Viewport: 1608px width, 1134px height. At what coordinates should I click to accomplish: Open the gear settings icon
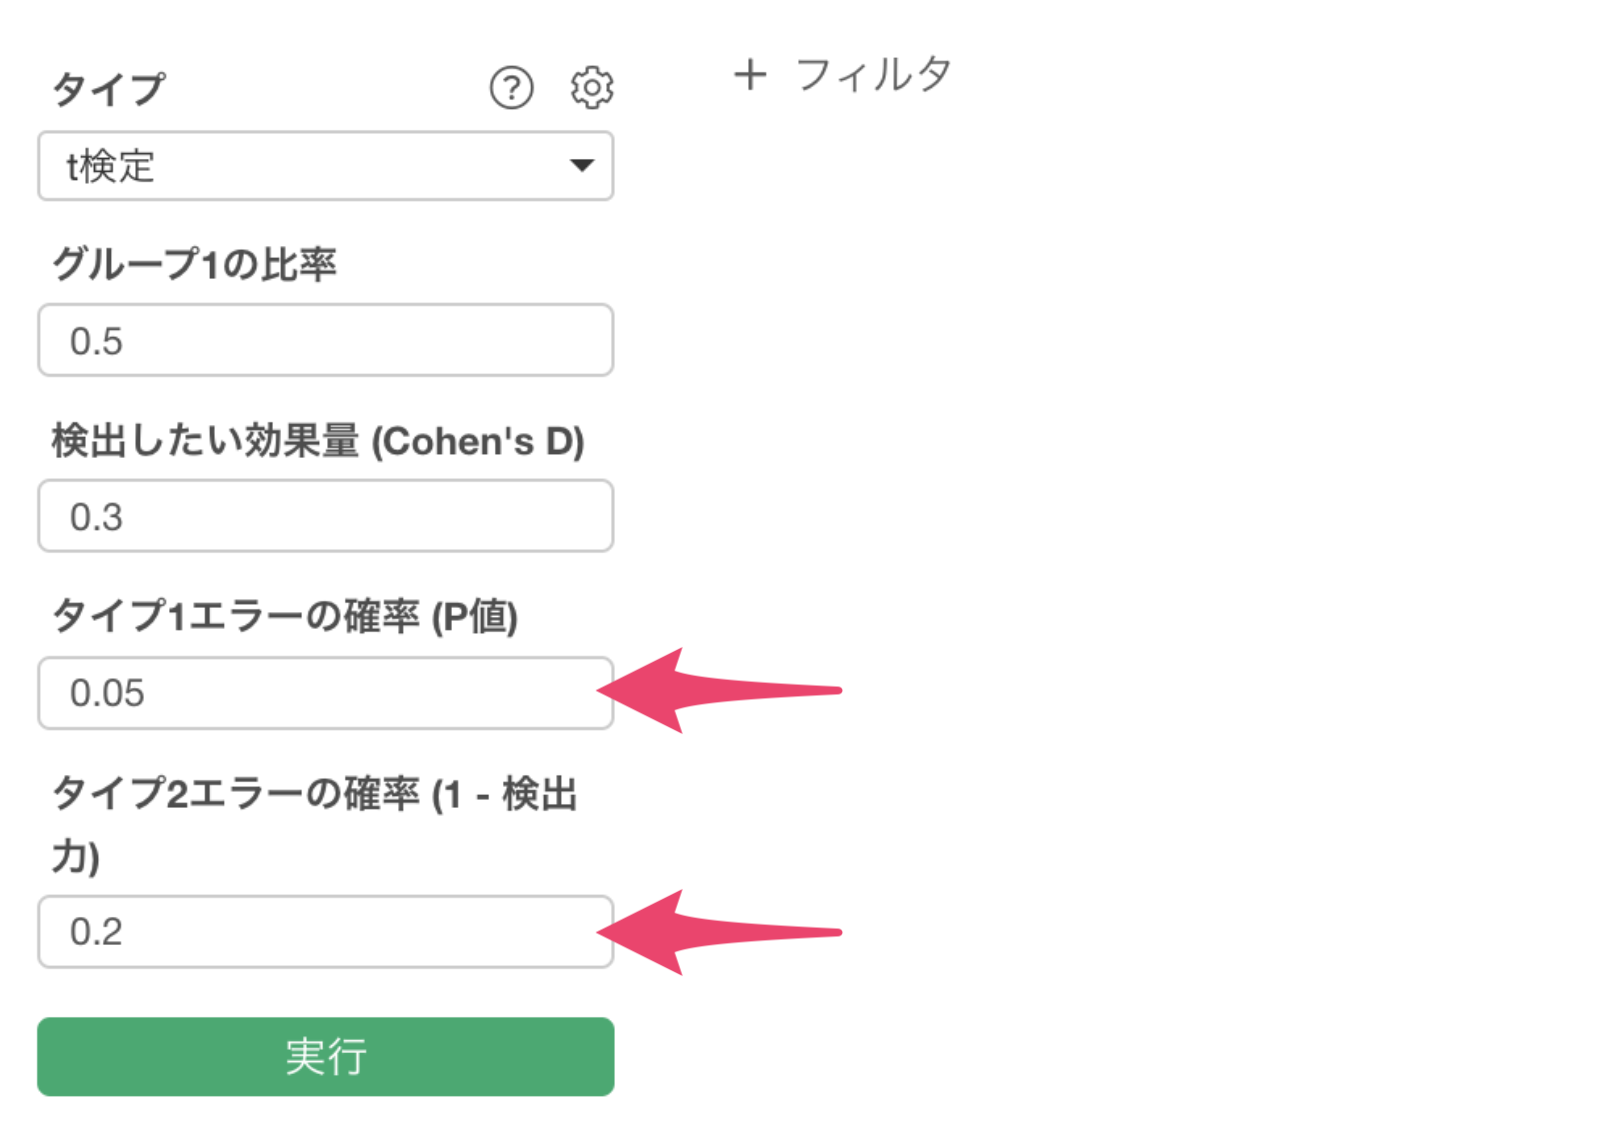(592, 88)
